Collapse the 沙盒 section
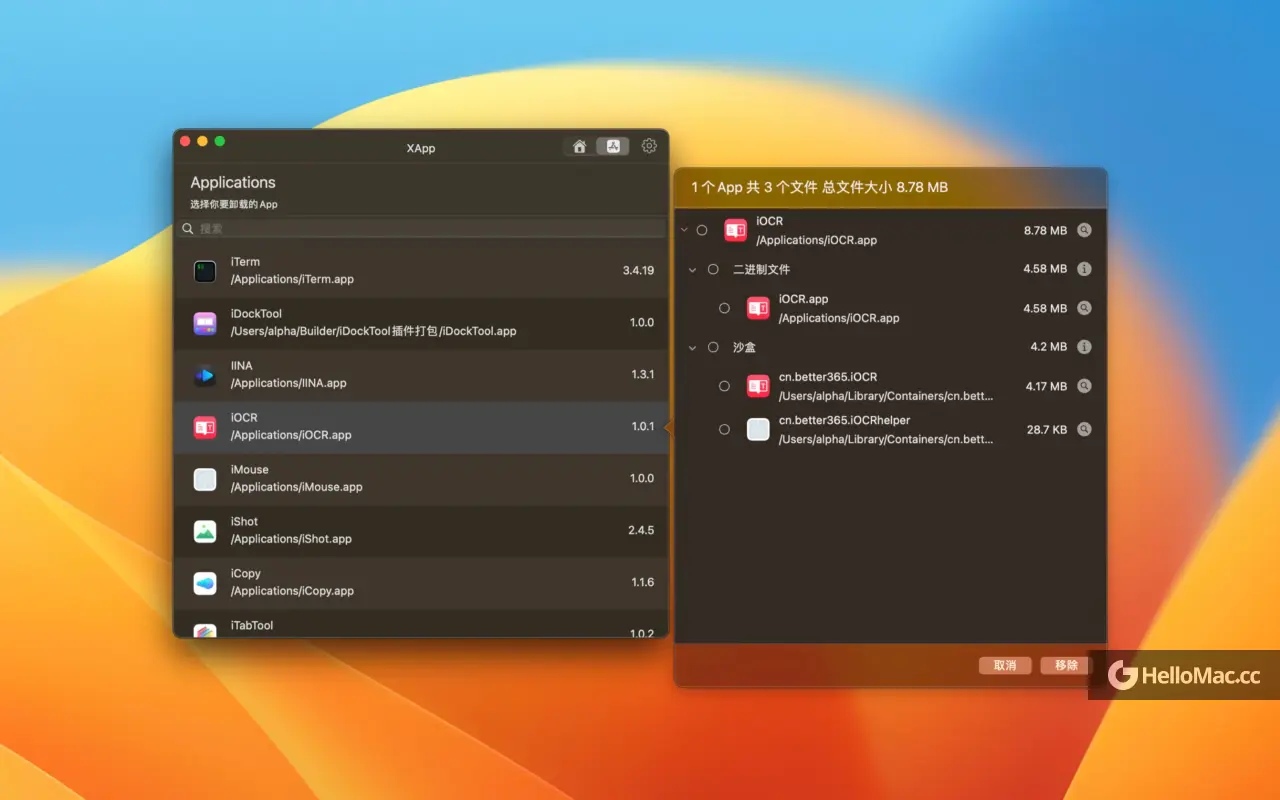 coord(692,347)
